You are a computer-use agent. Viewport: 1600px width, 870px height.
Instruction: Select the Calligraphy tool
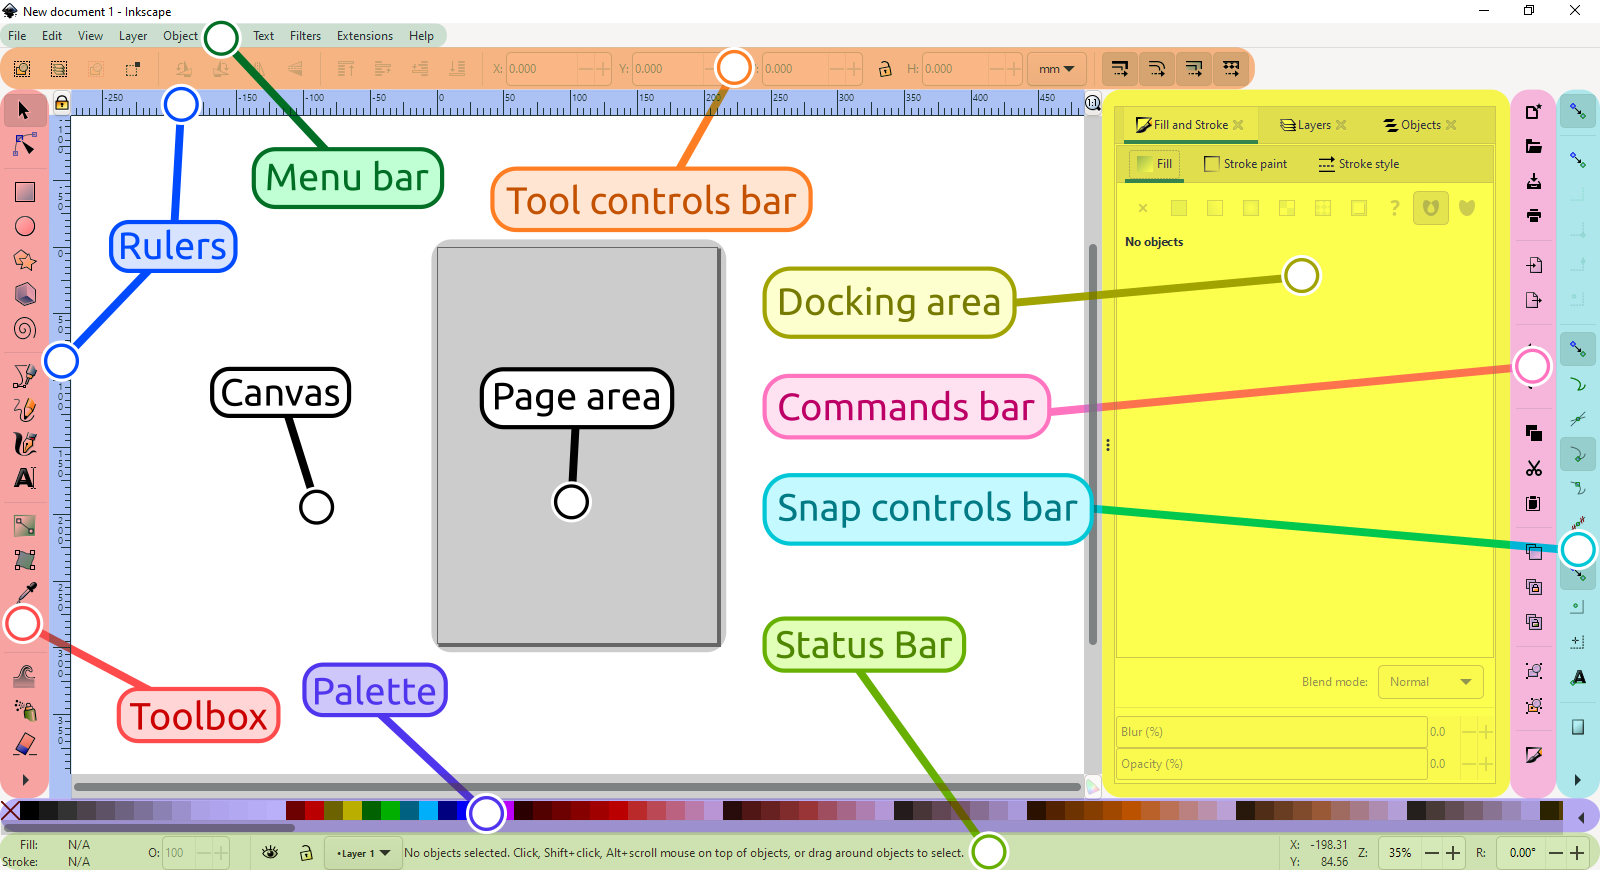[x=24, y=443]
